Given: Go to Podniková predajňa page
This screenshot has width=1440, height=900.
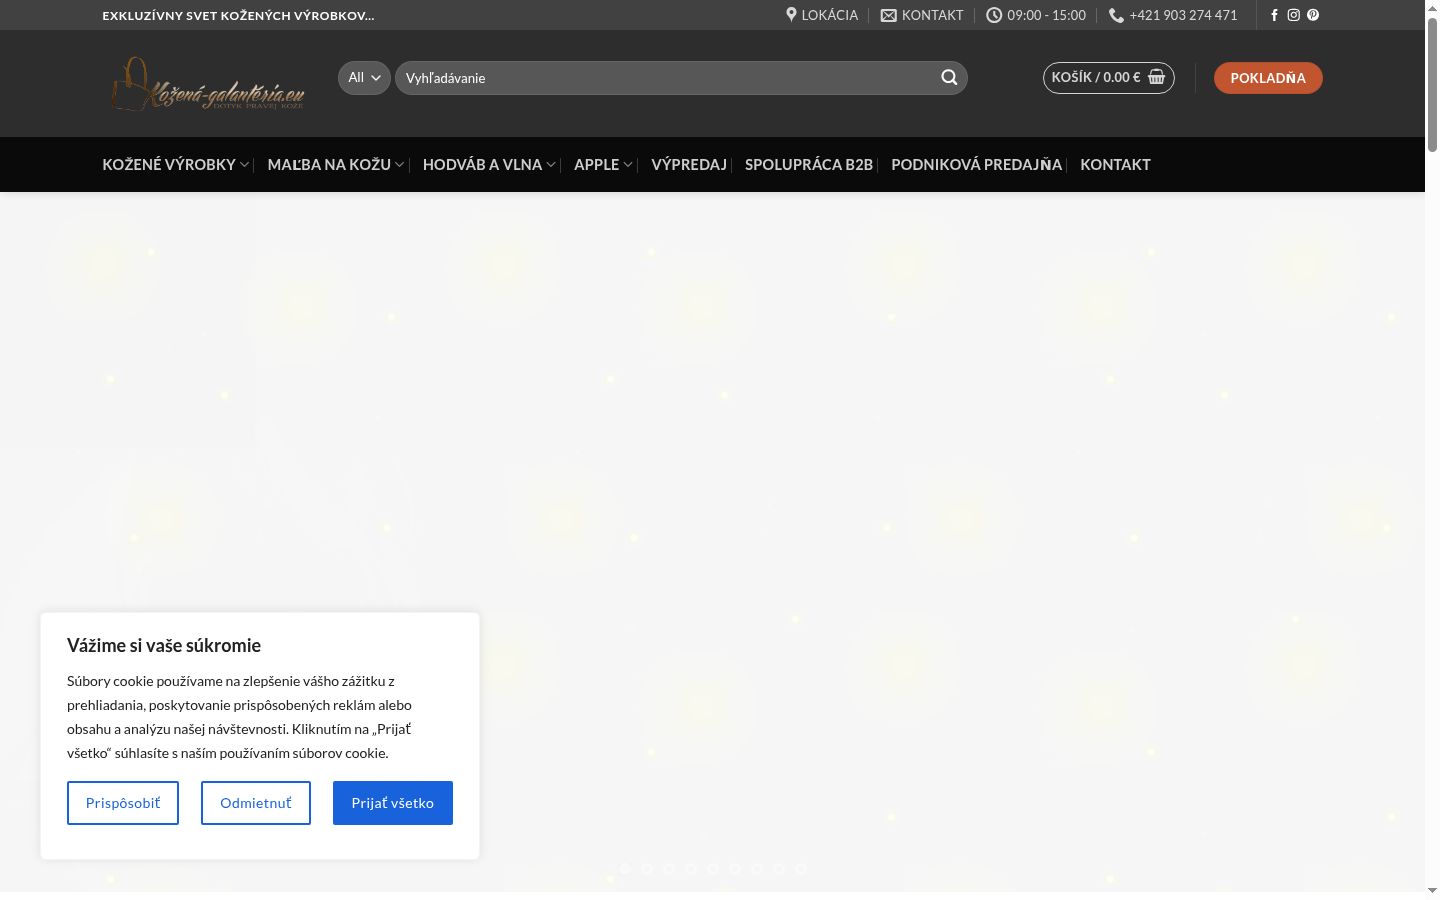Looking at the screenshot, I should pyautogui.click(x=976, y=164).
